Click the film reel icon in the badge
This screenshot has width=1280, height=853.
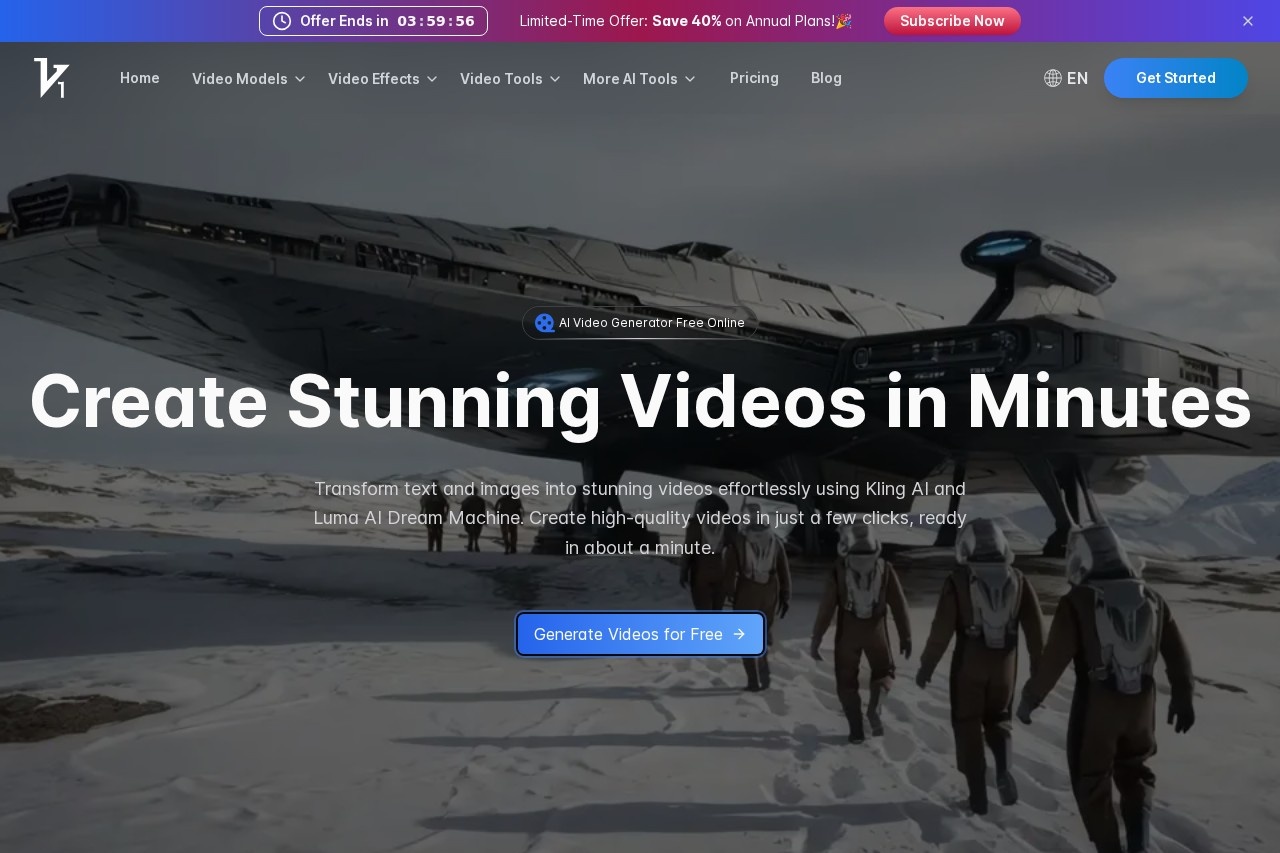click(x=545, y=323)
